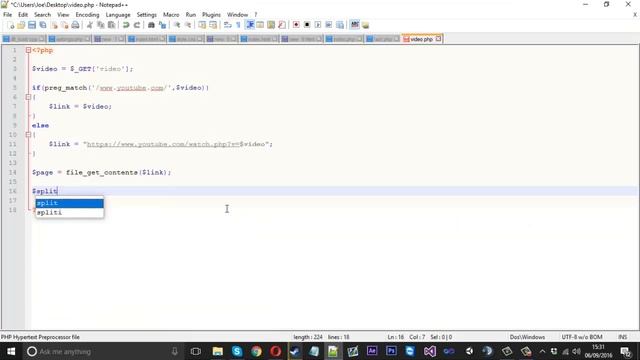Screen dimensions: 640x360
Task: Open the Language menu
Action: [118, 15]
